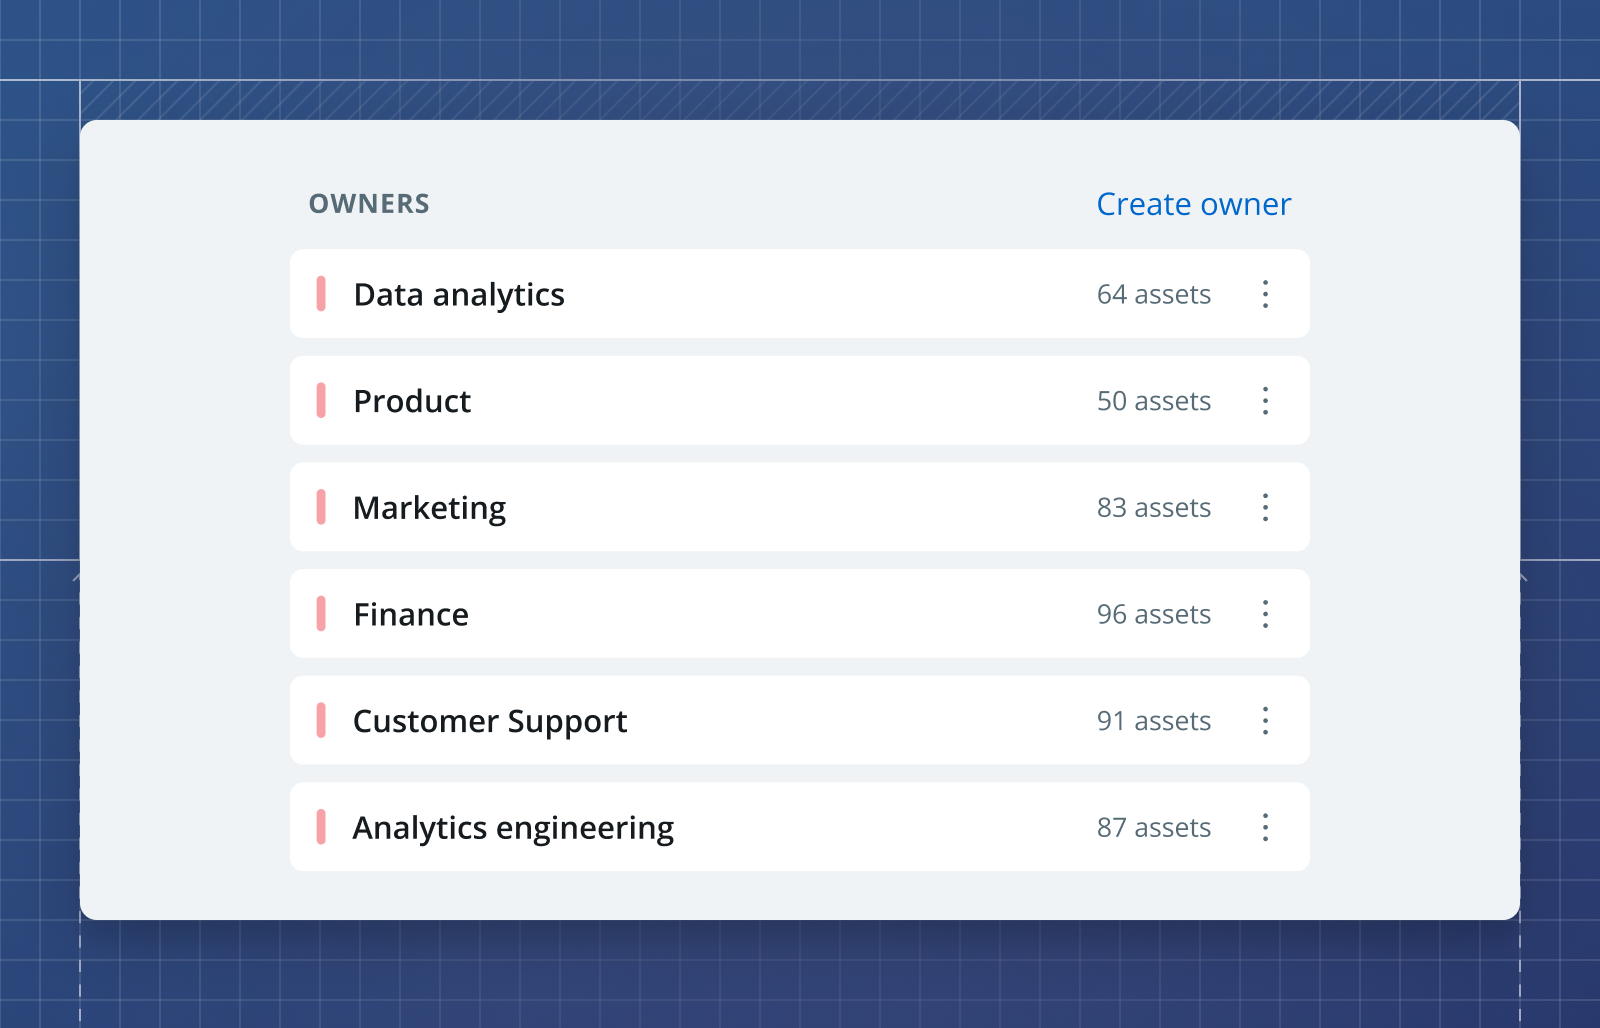
Task: Open the Analytics engineering owner
Action: (800, 827)
